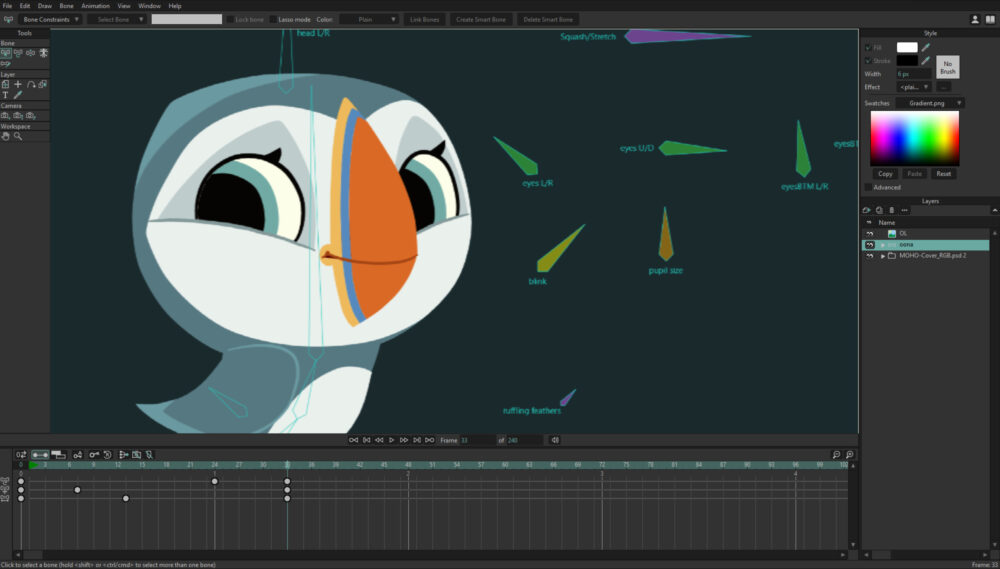Image resolution: width=1000 pixels, height=569 pixels.
Task: Open the Animation menu
Action: point(95,6)
